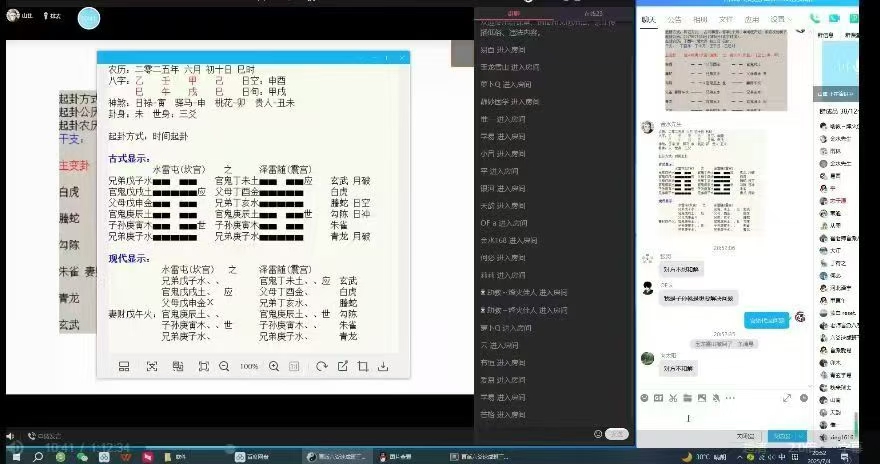Open image in external editor icon
The image size is (880, 464).
click(x=343, y=367)
